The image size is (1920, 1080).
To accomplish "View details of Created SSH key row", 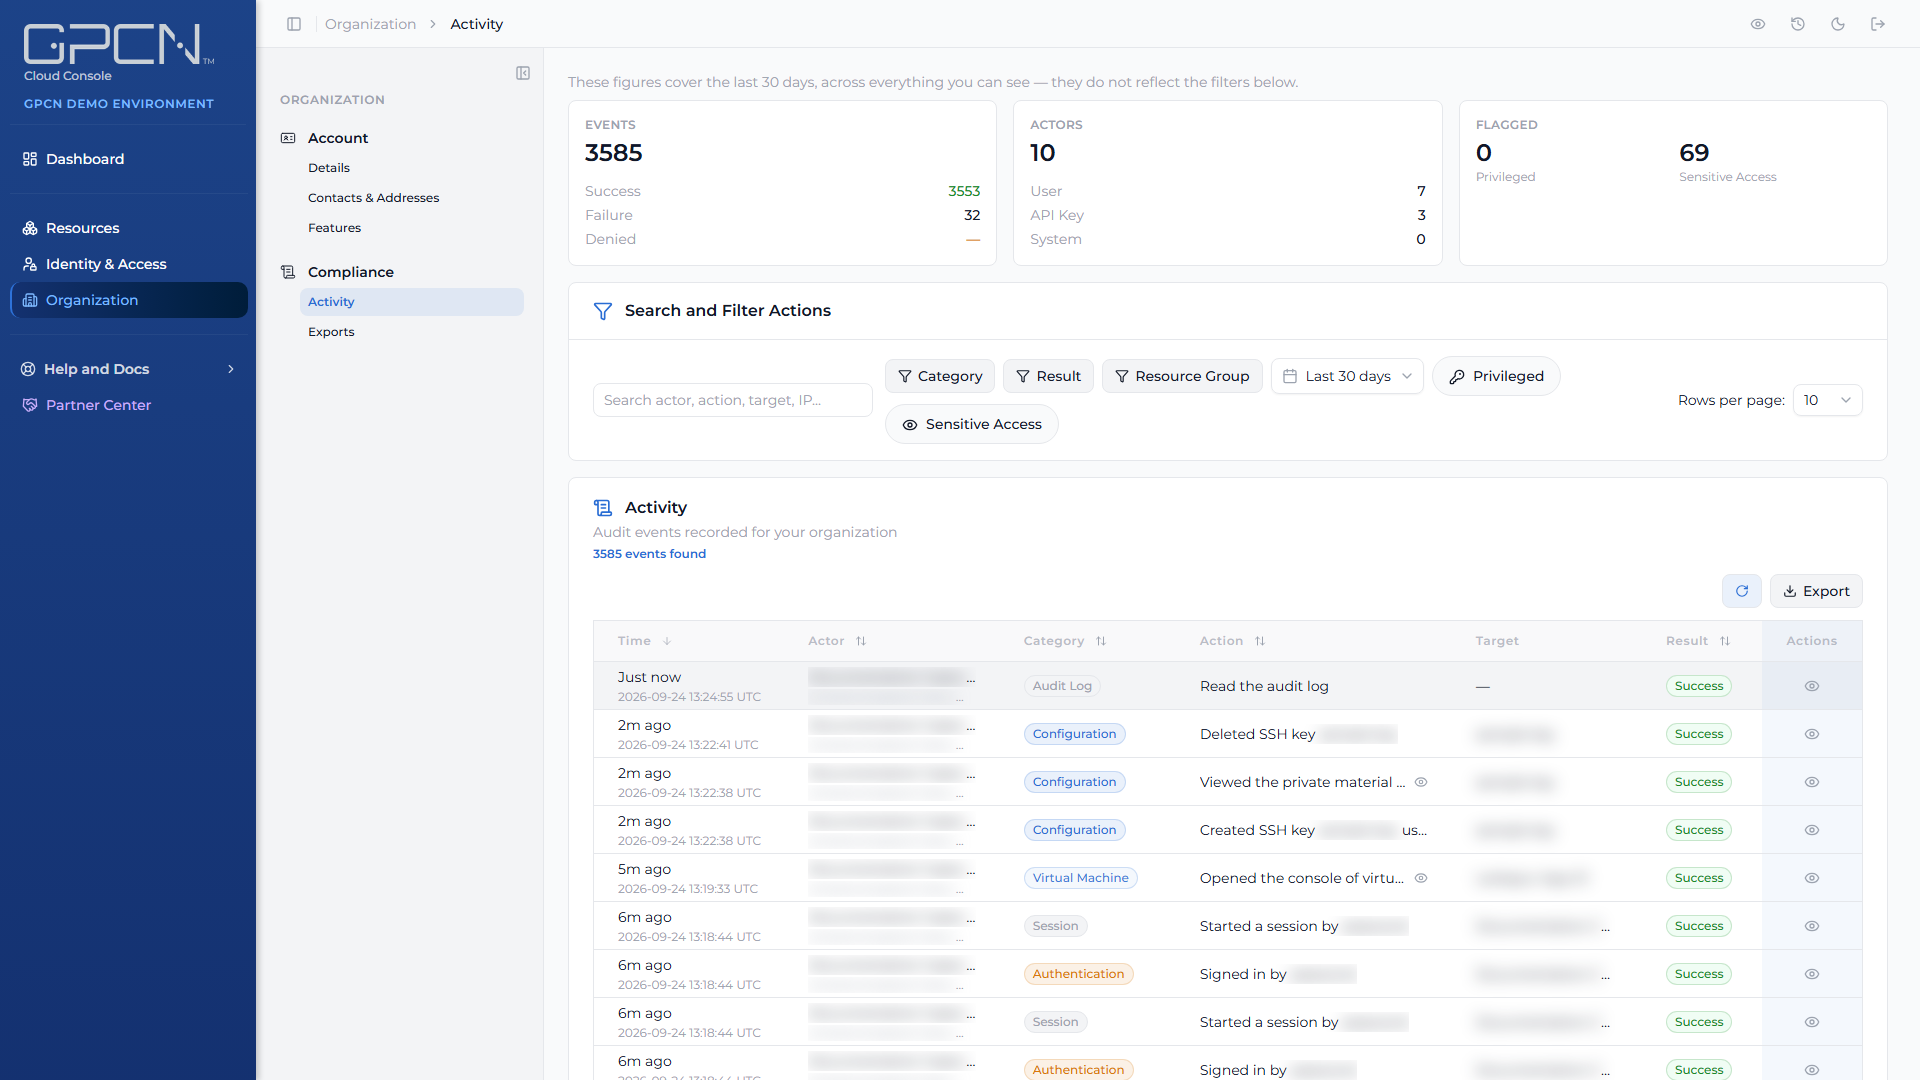I will click(1812, 830).
